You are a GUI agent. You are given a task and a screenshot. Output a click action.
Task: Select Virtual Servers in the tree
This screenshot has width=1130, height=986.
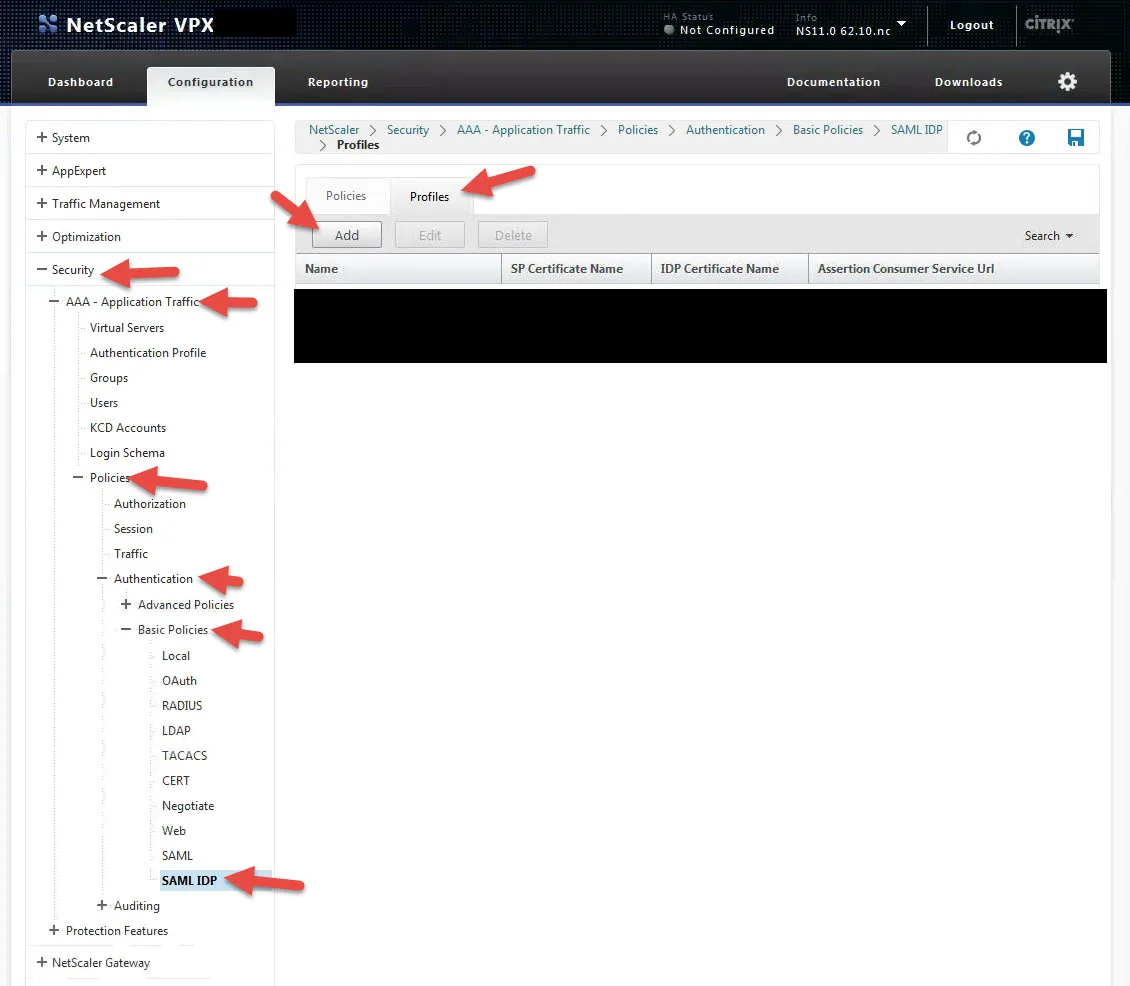[127, 327]
